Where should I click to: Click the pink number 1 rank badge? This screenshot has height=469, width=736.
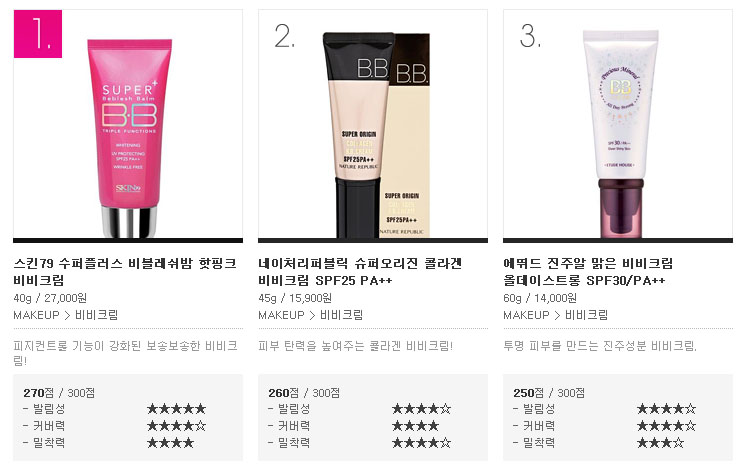[38, 34]
